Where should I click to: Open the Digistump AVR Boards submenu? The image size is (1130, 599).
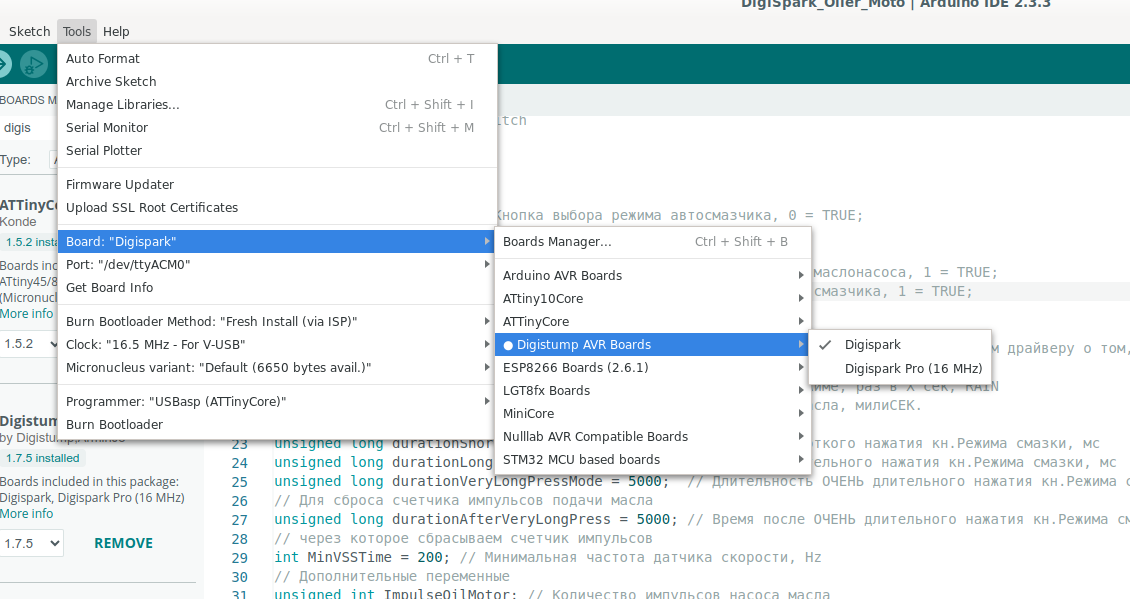tap(653, 345)
